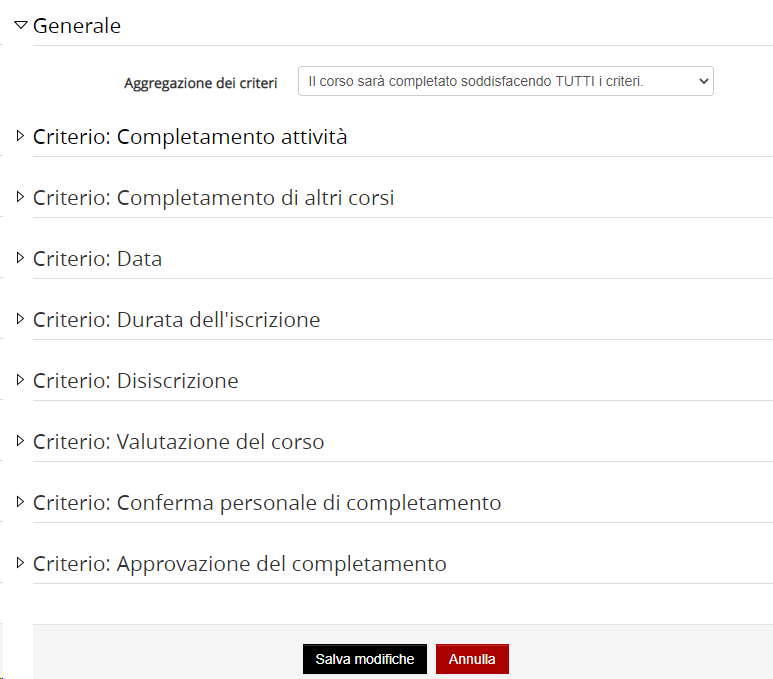
Task: Expand the Completamento attività triangle icon
Action: pyautogui.click(x=20, y=136)
